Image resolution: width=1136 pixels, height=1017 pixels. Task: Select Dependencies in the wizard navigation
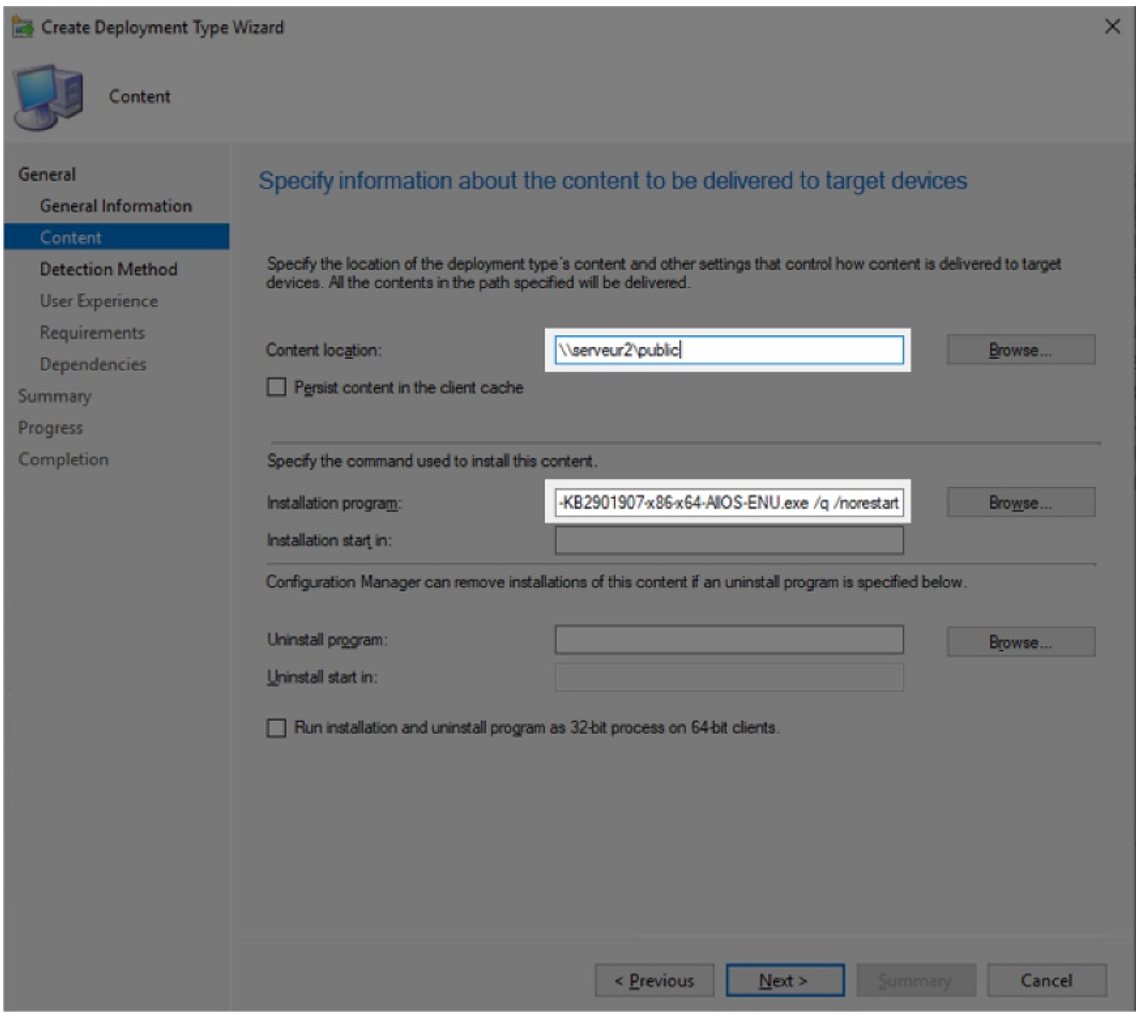coord(93,364)
